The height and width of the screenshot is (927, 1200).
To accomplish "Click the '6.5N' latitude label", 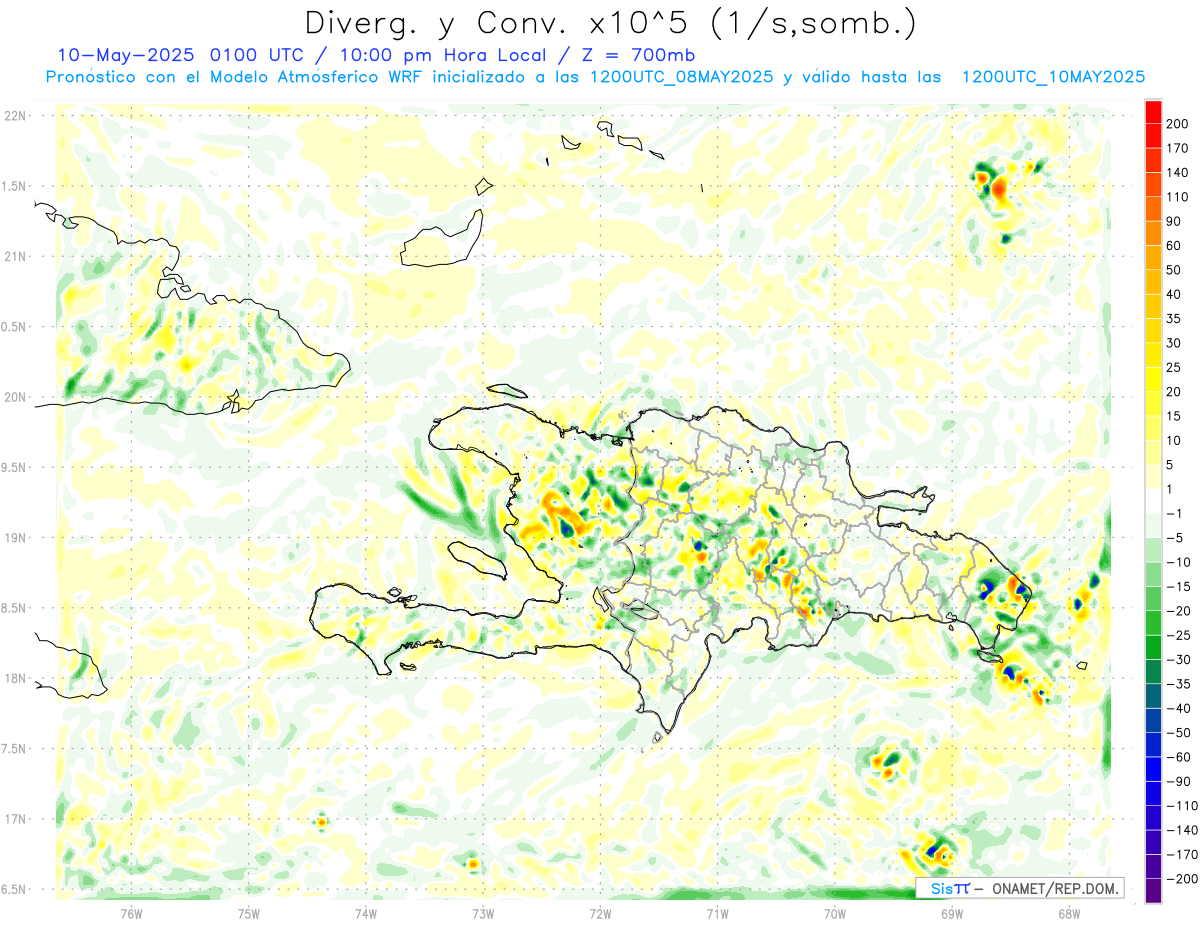I will click(x=15, y=890).
